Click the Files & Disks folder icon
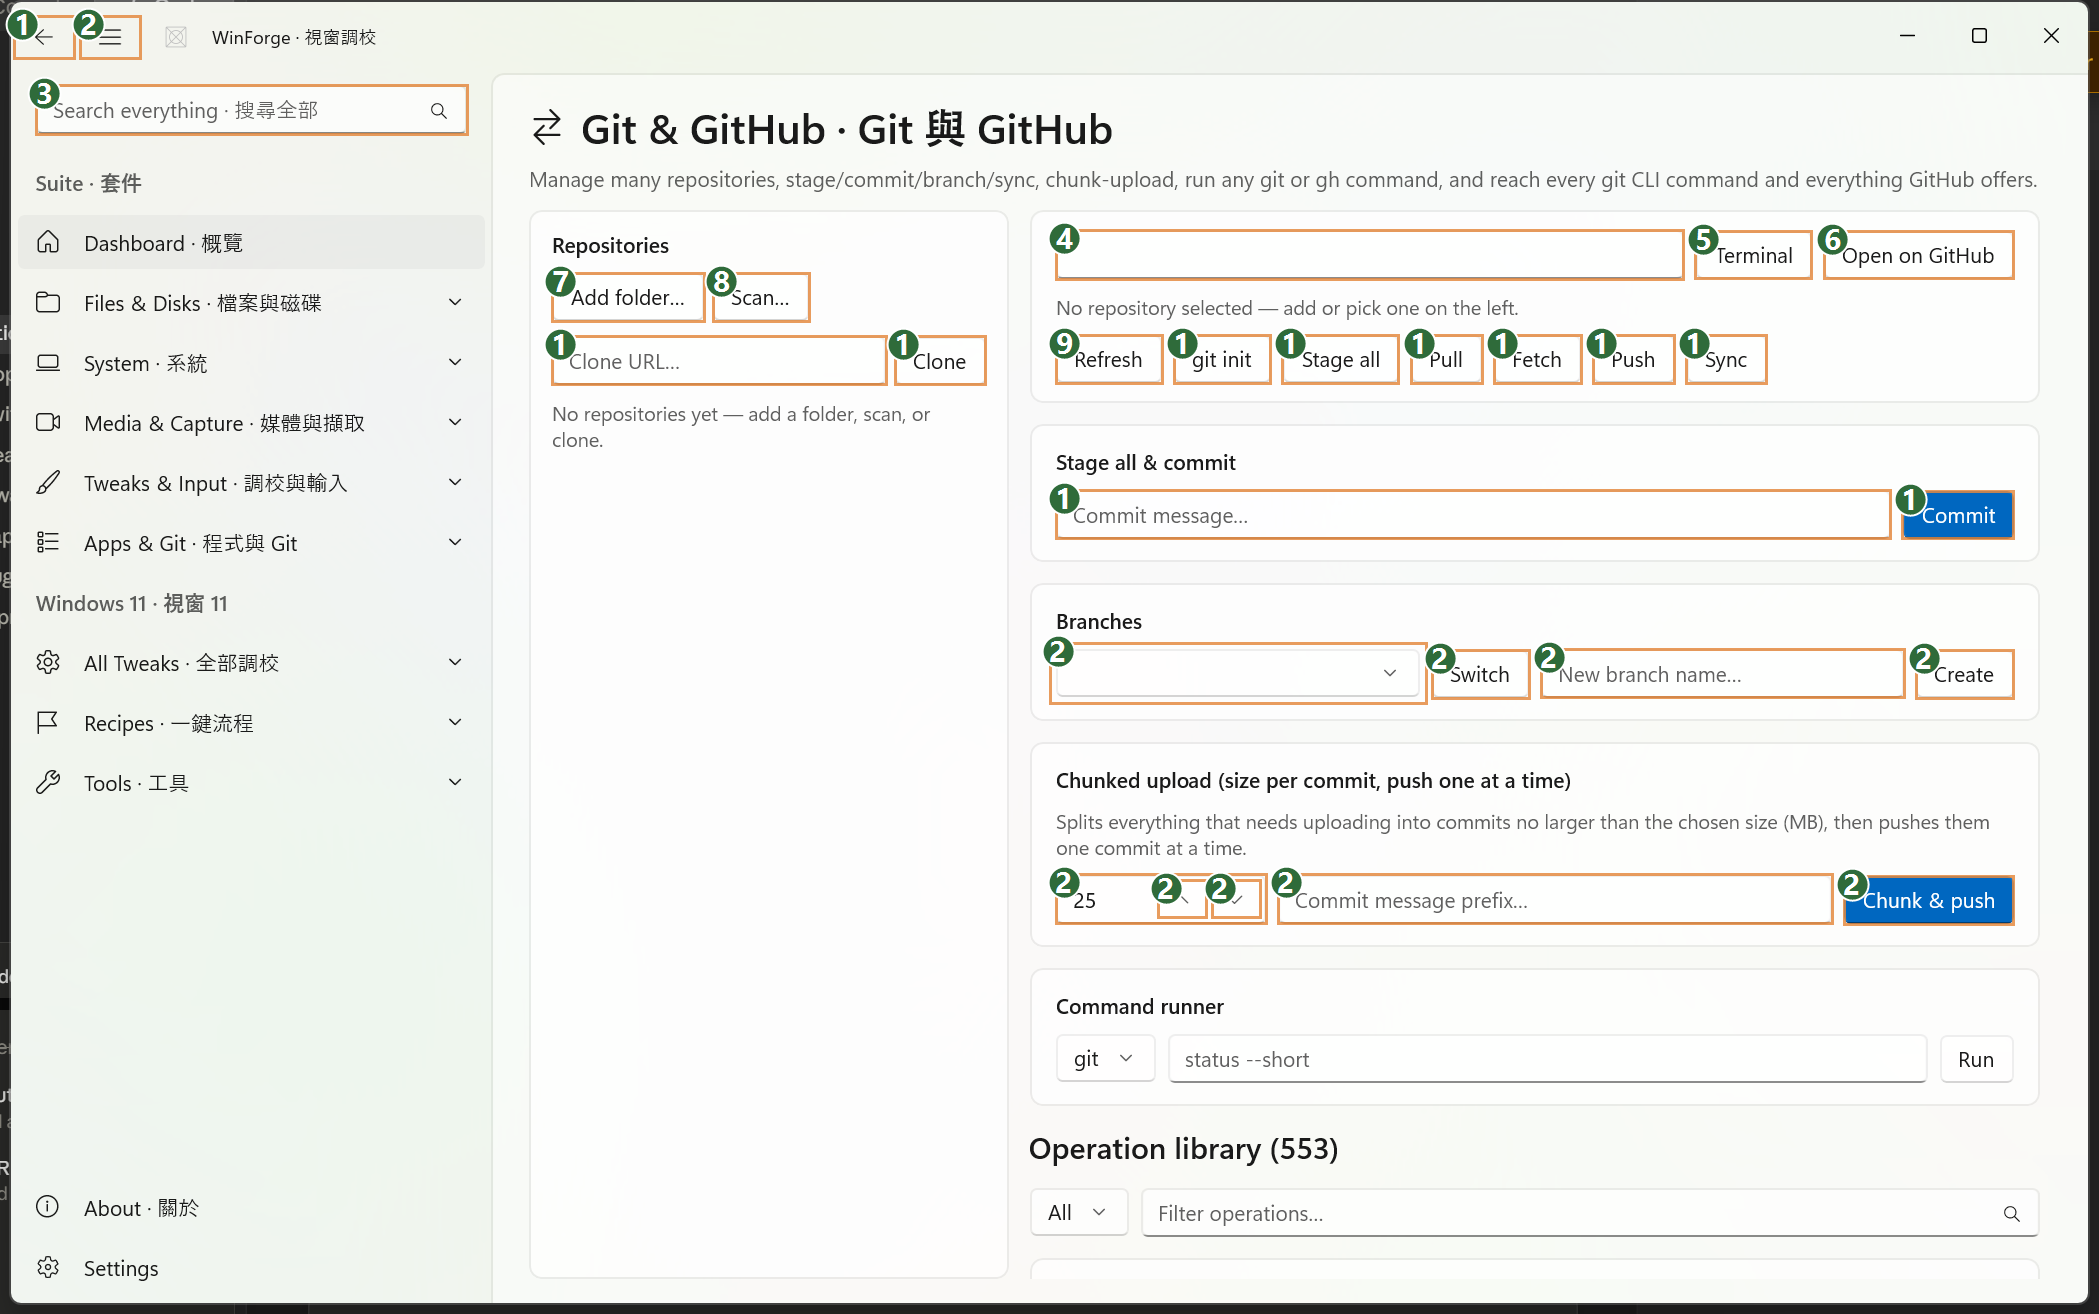The height and width of the screenshot is (1314, 2099). tap(48, 302)
